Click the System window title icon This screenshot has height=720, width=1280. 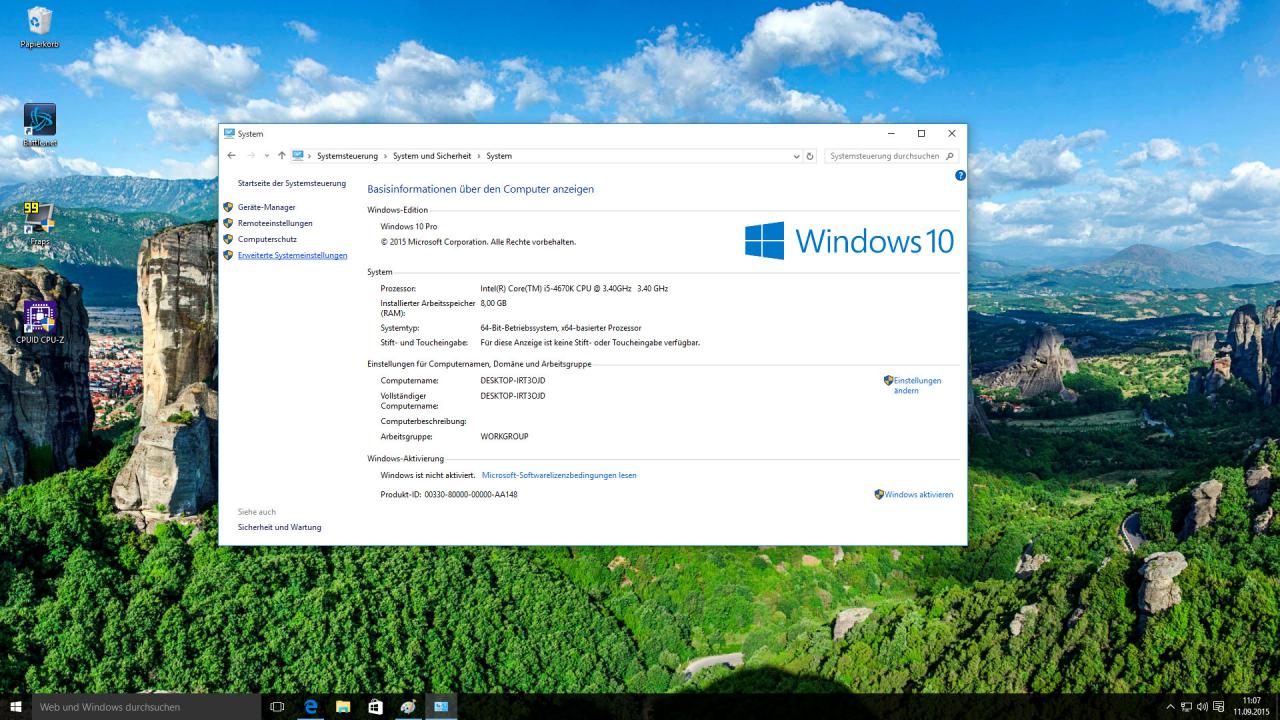[x=229, y=133]
